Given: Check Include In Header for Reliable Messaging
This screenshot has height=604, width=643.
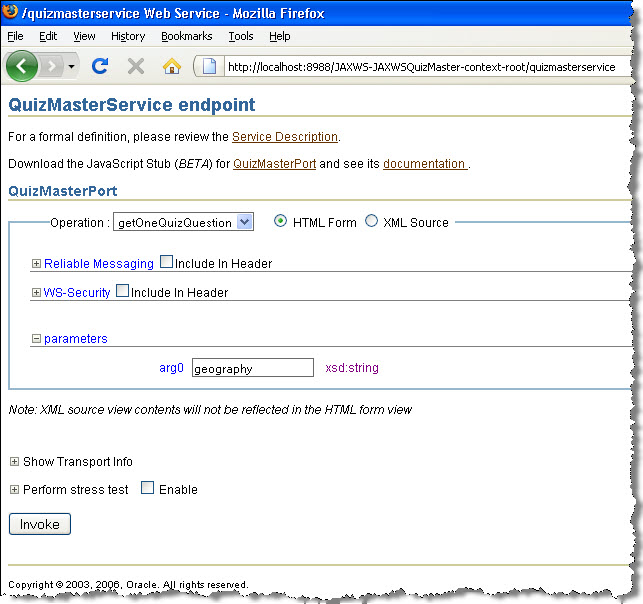Looking at the screenshot, I should point(166,263).
